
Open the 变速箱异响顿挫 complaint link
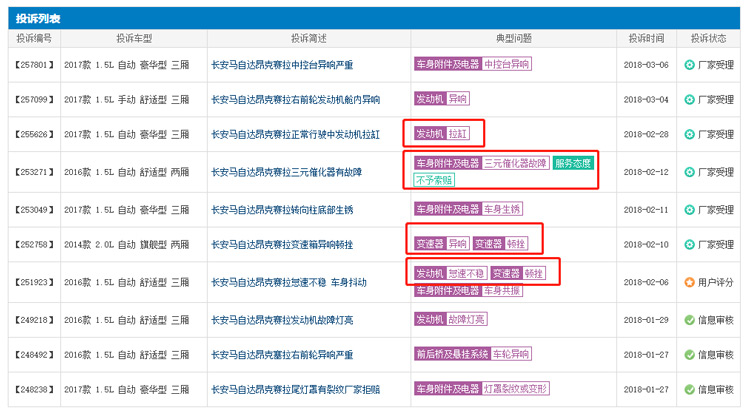click(x=282, y=244)
